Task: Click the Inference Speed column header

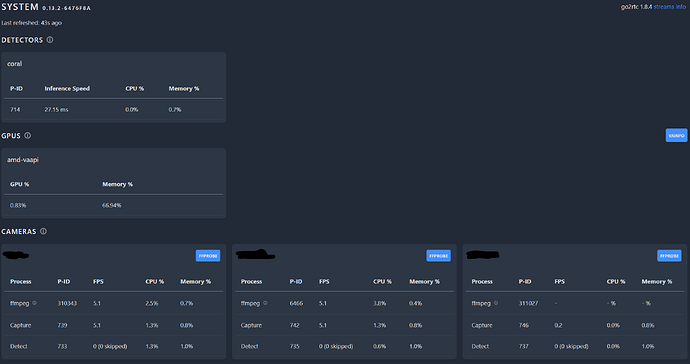Action: pyautogui.click(x=67, y=88)
